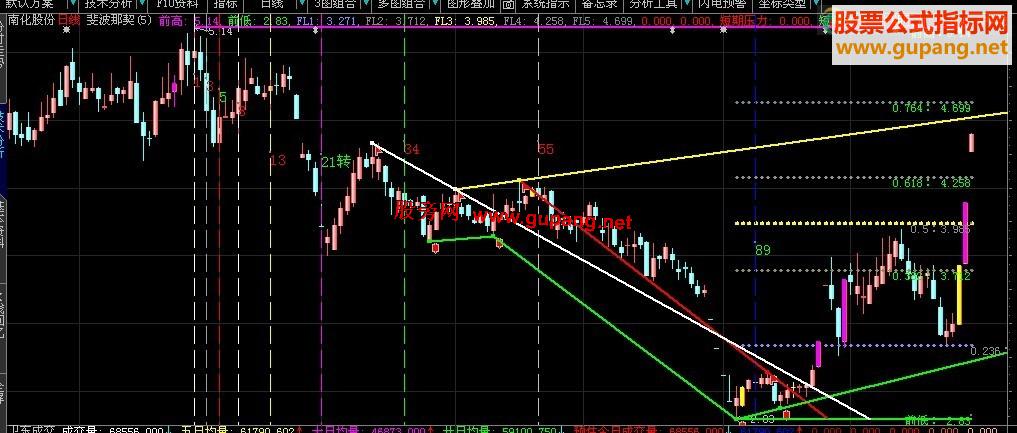Viewport: 1017px width, 433px height.
Task: Expand the dropdown arrow next to 坐标类型
Action: click(x=815, y=4)
